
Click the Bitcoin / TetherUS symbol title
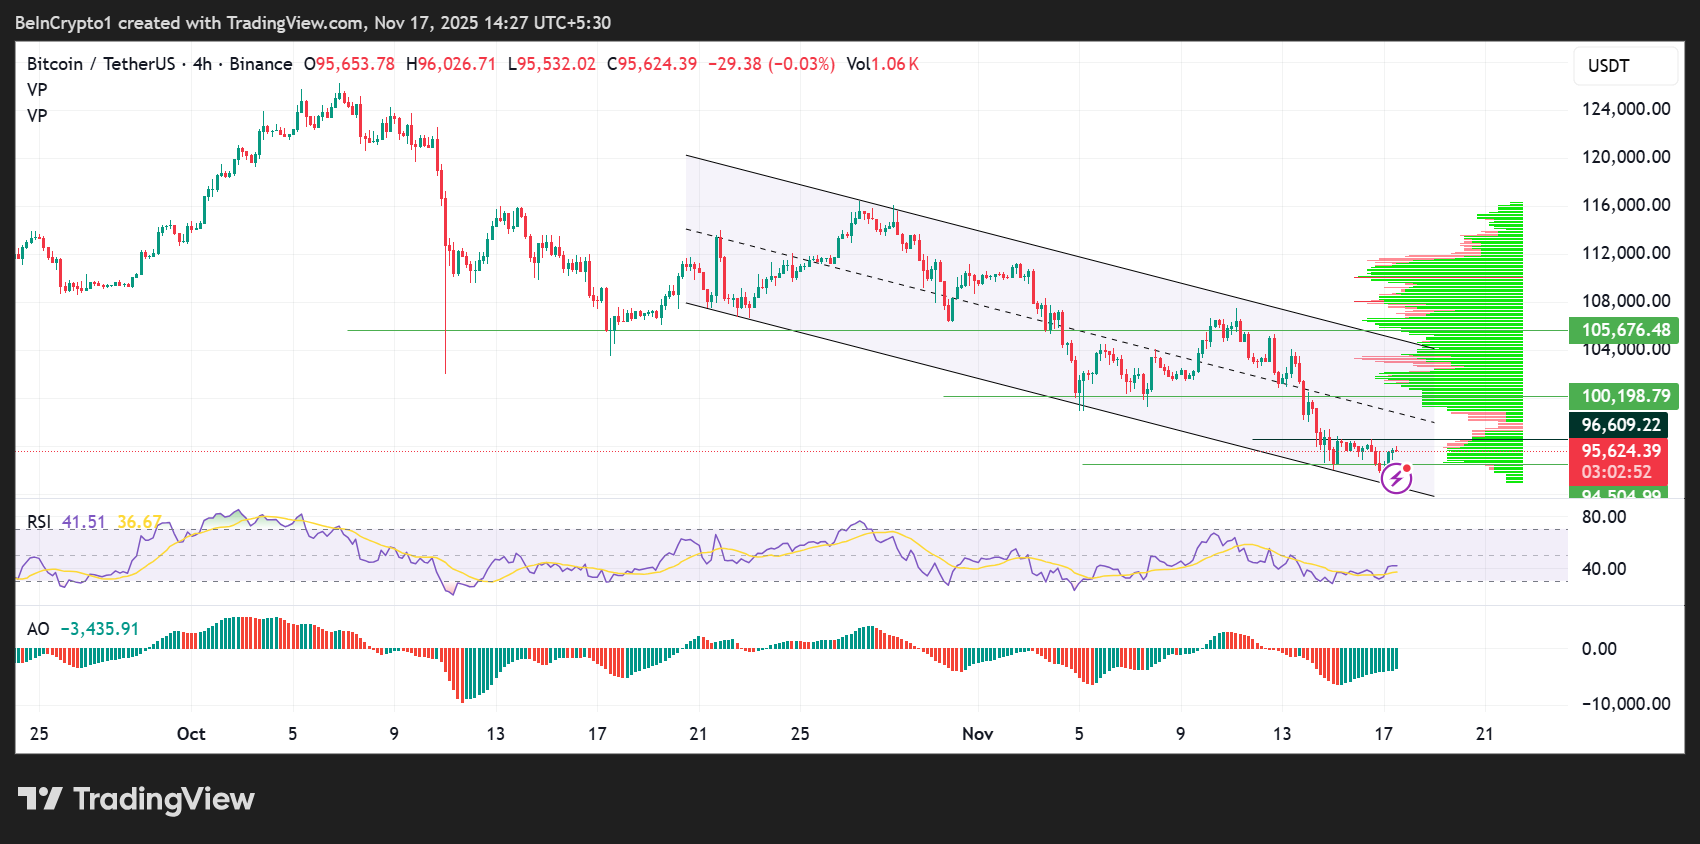coord(100,64)
